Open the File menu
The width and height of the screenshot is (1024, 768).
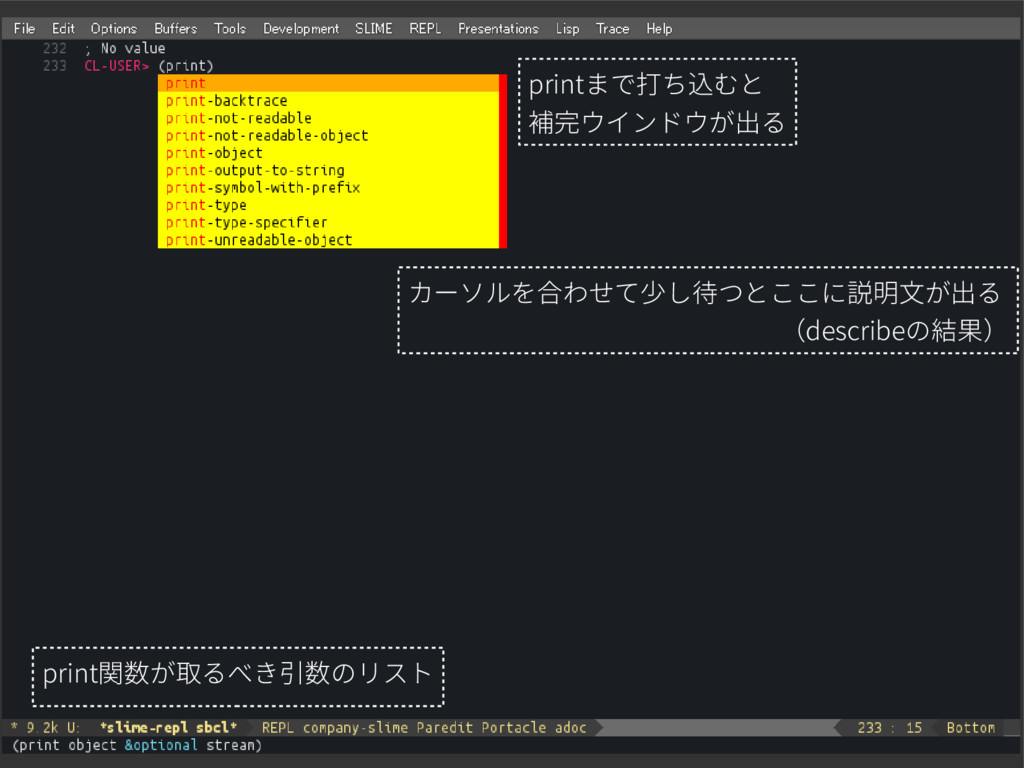24,29
